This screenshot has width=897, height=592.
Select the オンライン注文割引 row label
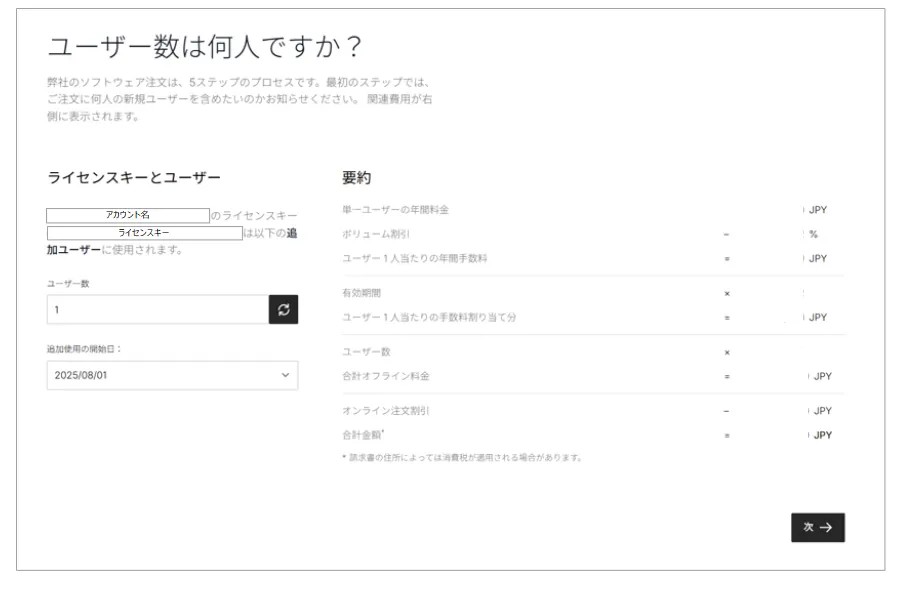click(386, 411)
